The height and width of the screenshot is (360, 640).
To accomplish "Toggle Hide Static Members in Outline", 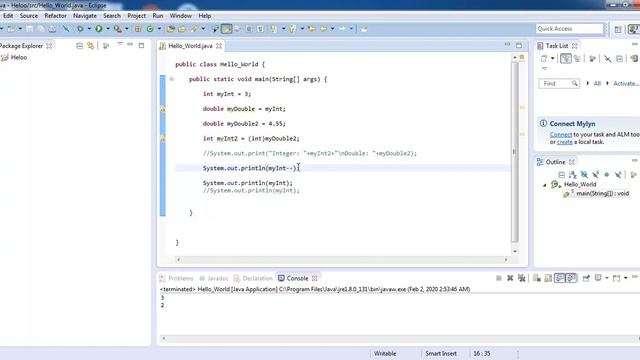I will tap(596, 175).
